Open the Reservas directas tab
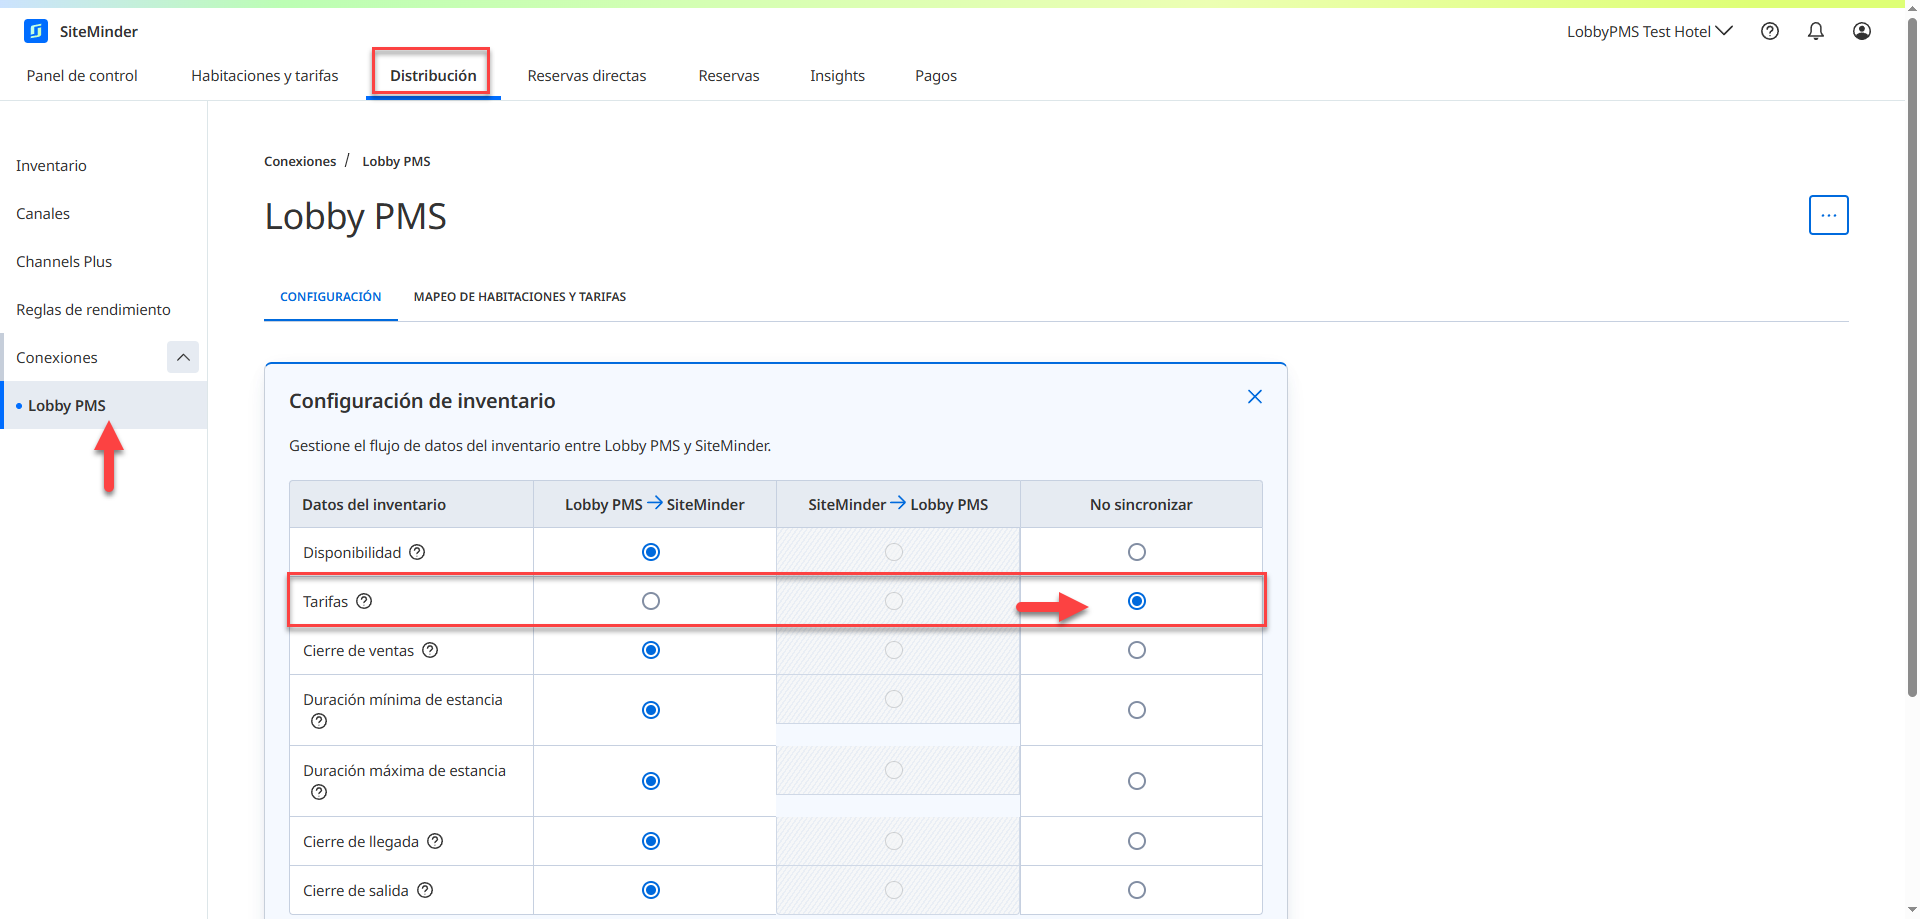Screen dimensions: 1920x919 587,76
